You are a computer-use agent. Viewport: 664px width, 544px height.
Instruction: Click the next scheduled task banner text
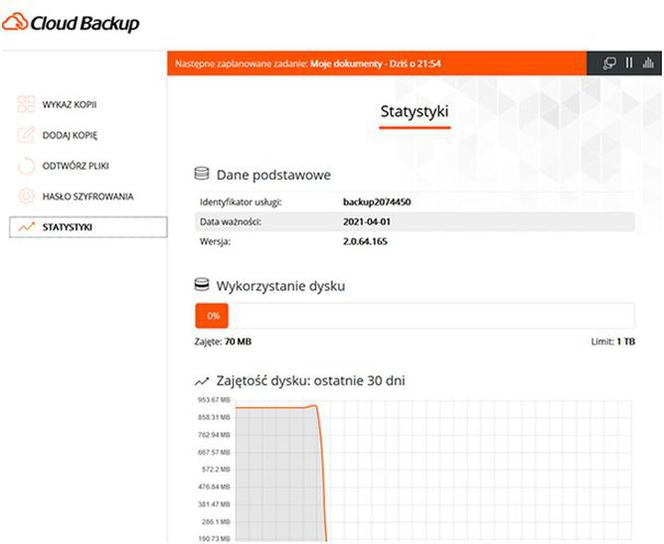(308, 64)
